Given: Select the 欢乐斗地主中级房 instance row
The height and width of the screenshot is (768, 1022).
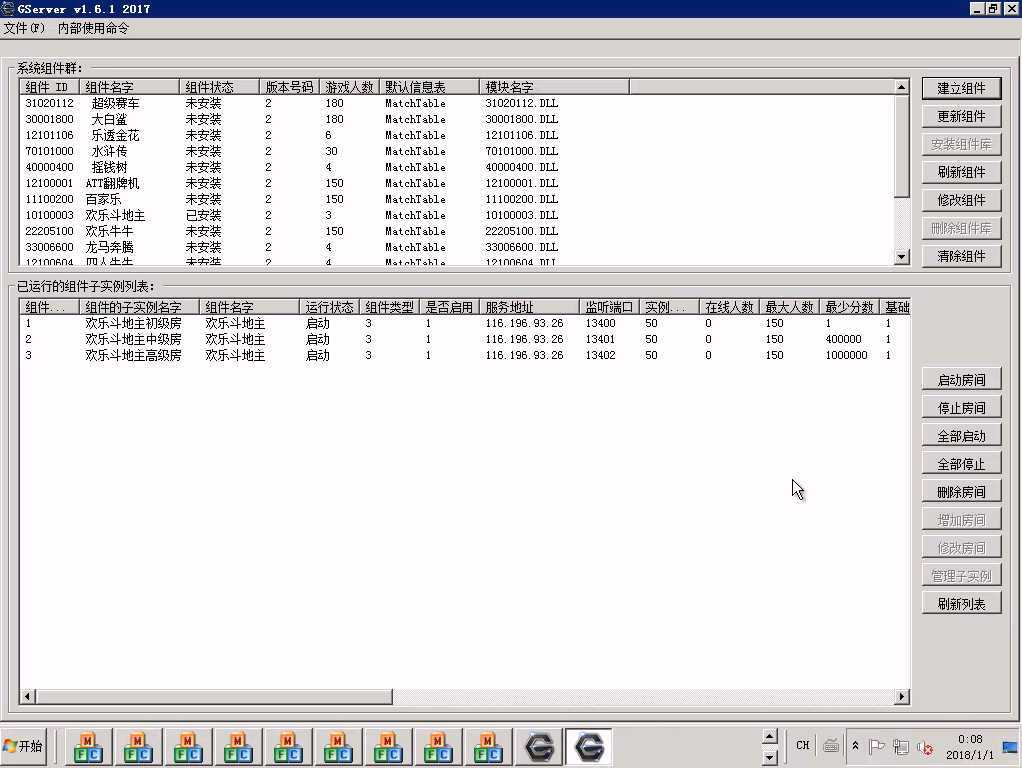Looking at the screenshot, I should (133, 339).
